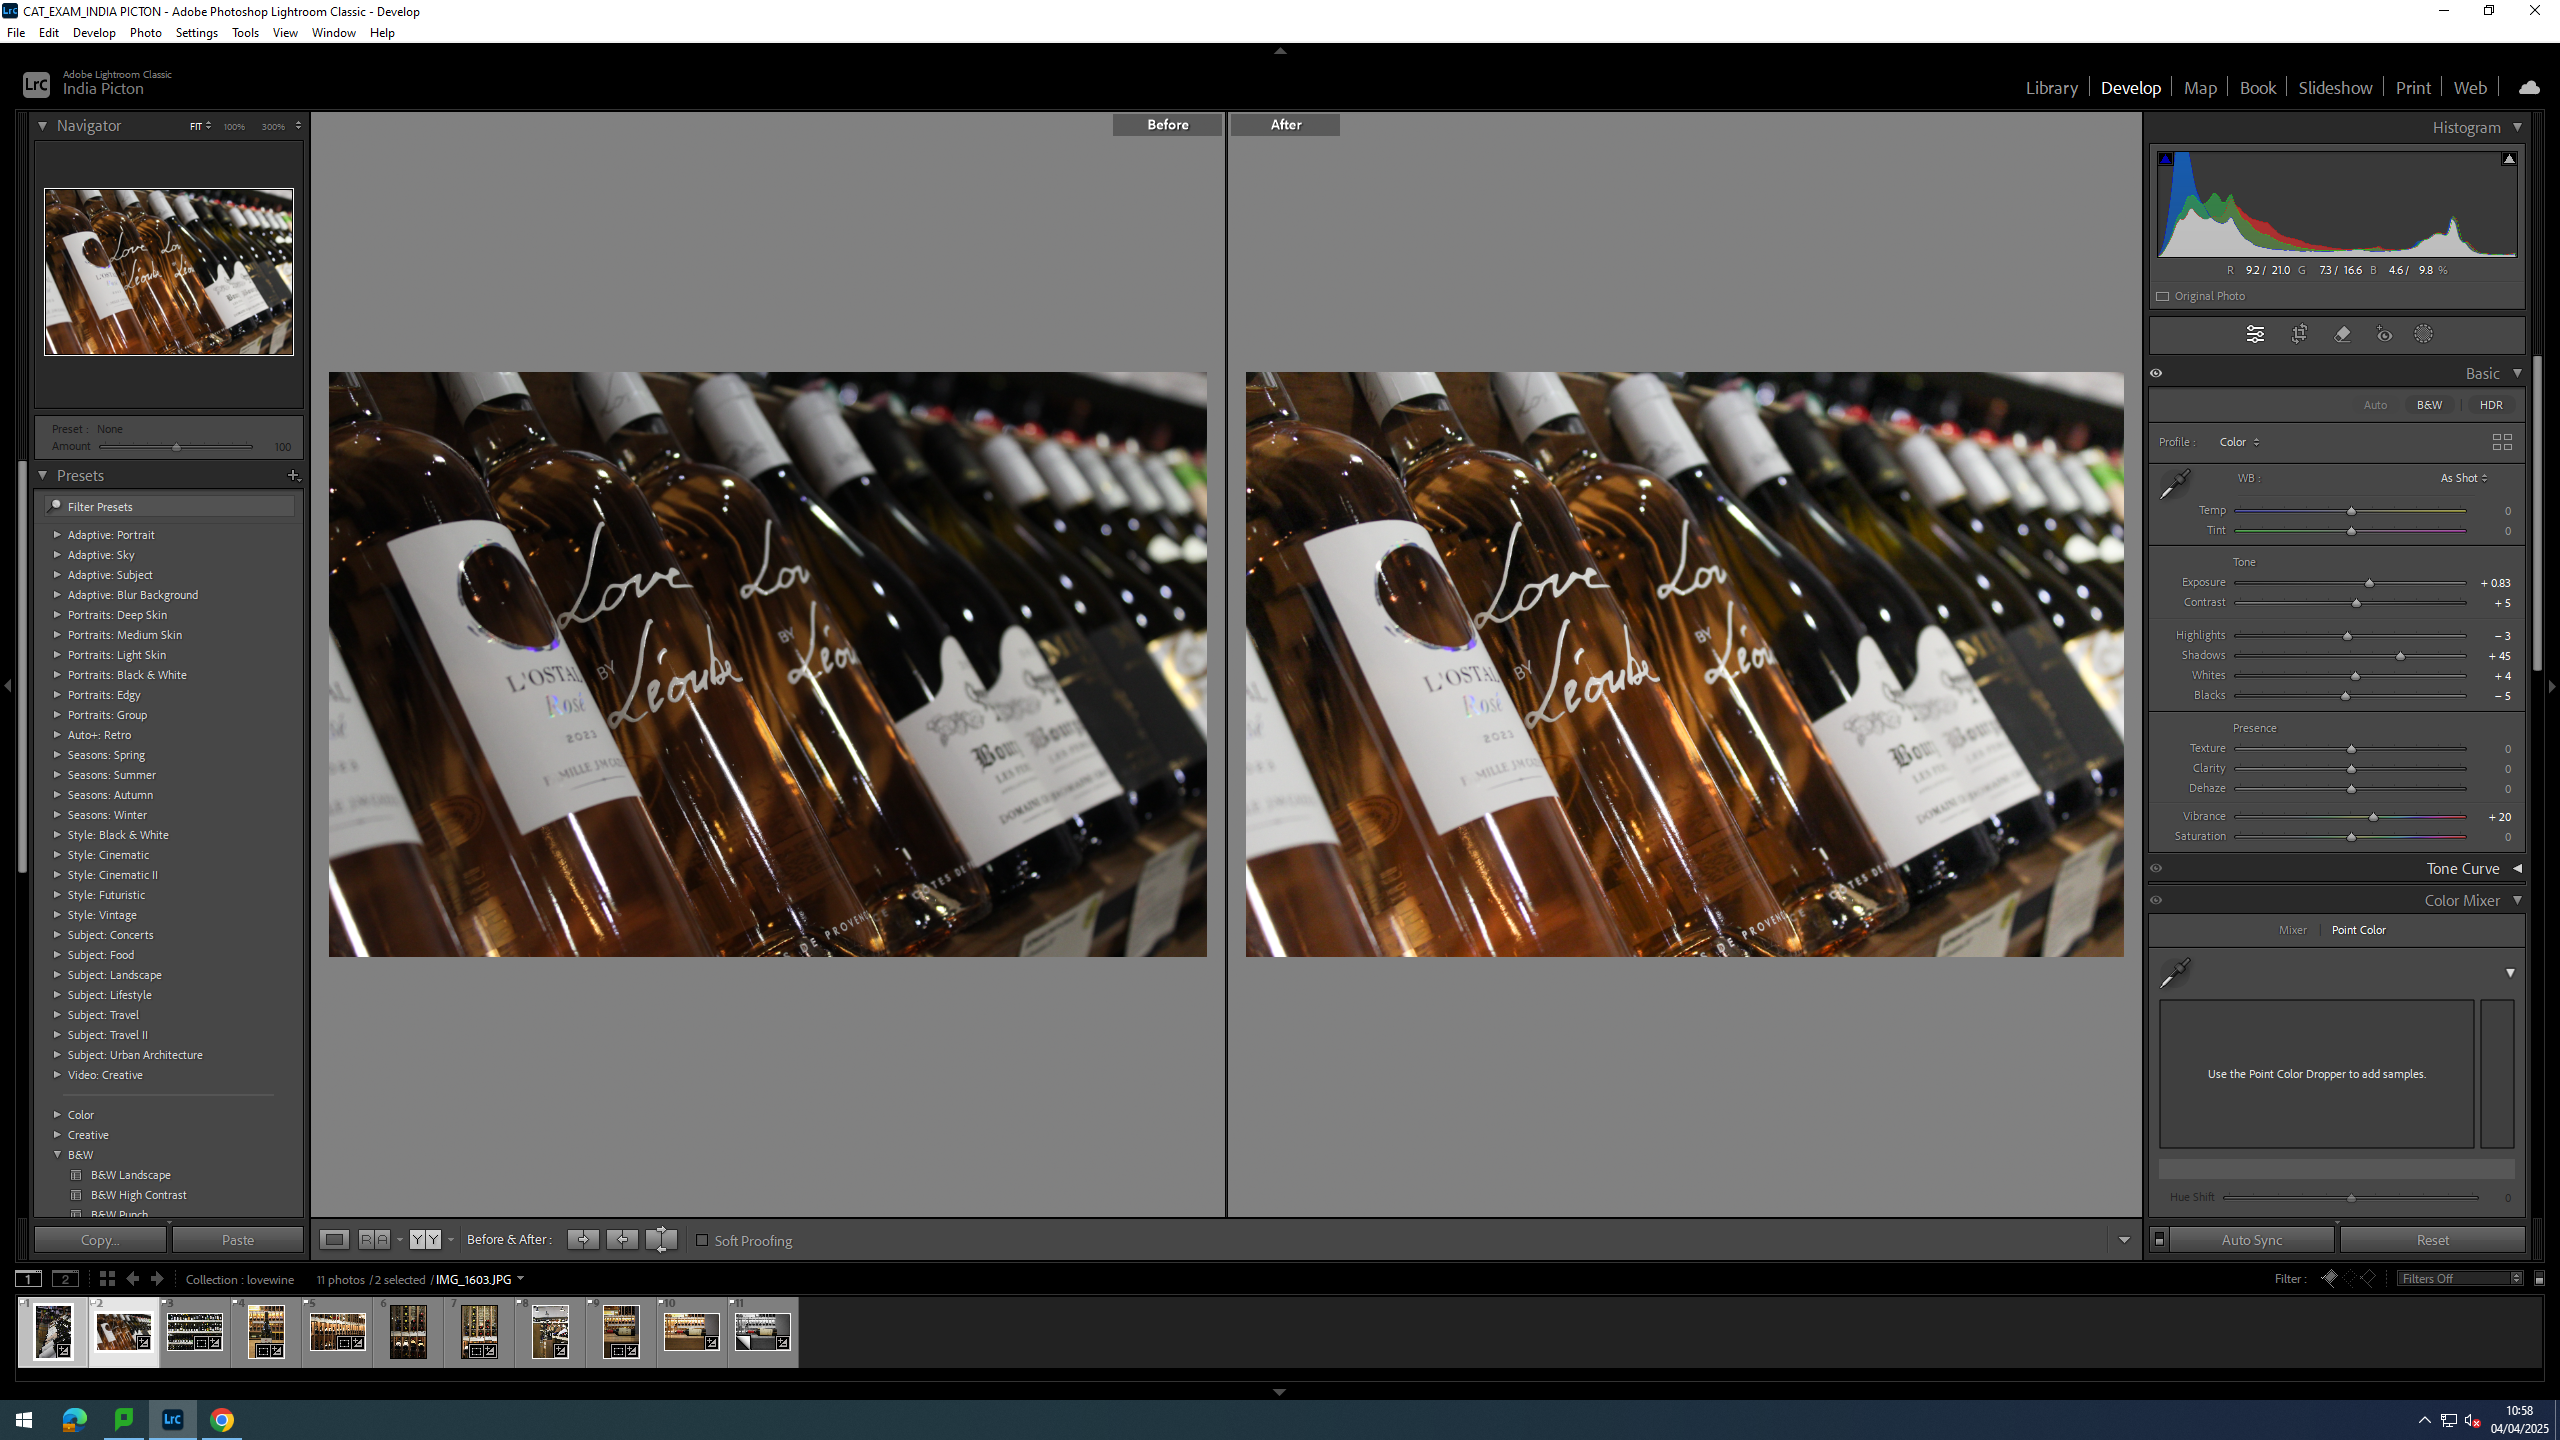Viewport: 2560px width, 1440px height.
Task: Pick the White Balance selector eyedropper
Action: coord(2174,484)
